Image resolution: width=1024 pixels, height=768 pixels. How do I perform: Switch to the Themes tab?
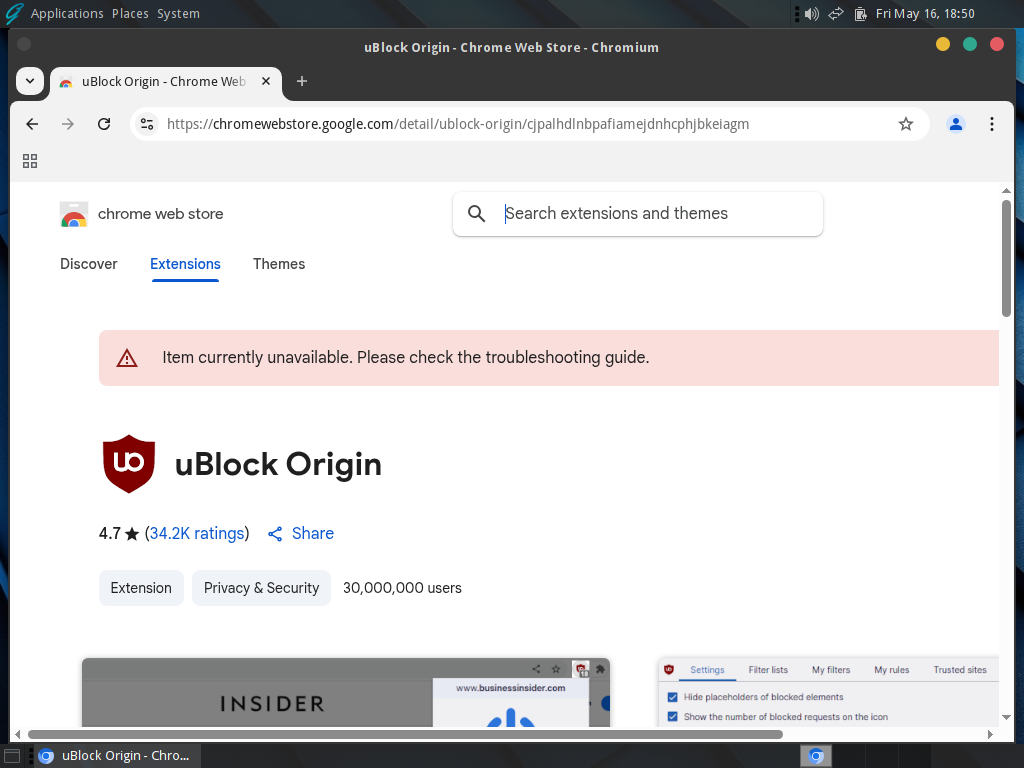[279, 264]
